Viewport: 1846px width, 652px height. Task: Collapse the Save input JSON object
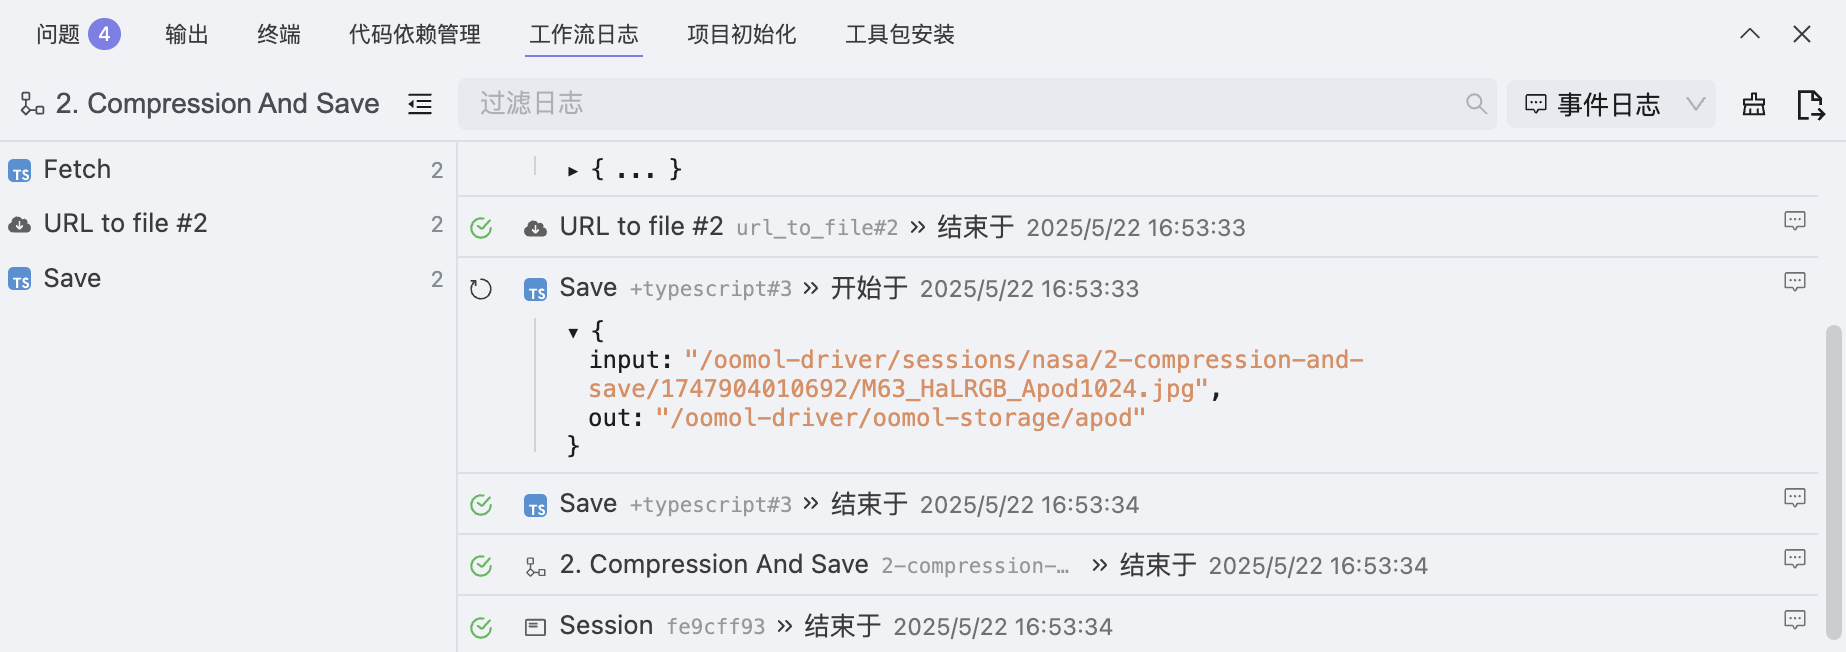pyautogui.click(x=573, y=332)
